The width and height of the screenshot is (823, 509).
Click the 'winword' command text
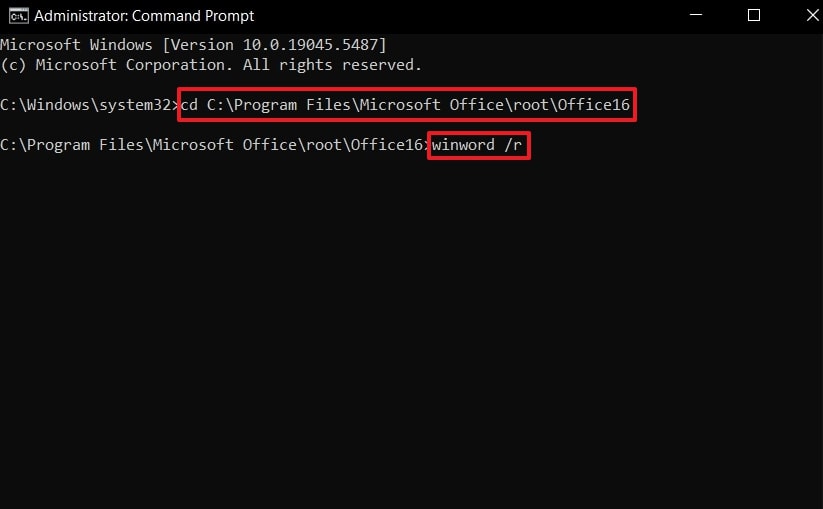464,145
